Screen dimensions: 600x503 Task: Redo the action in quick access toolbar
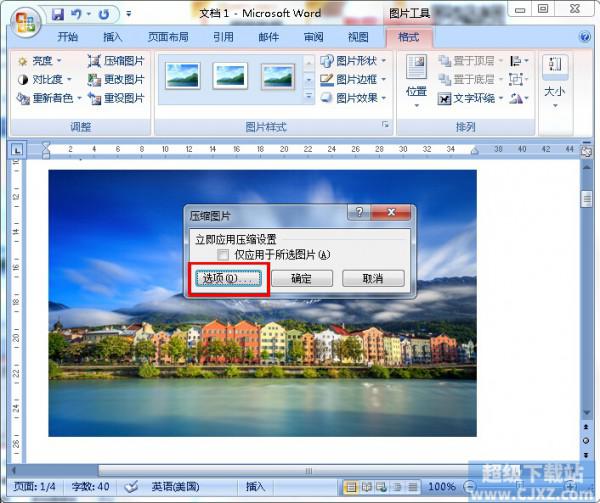tap(104, 15)
